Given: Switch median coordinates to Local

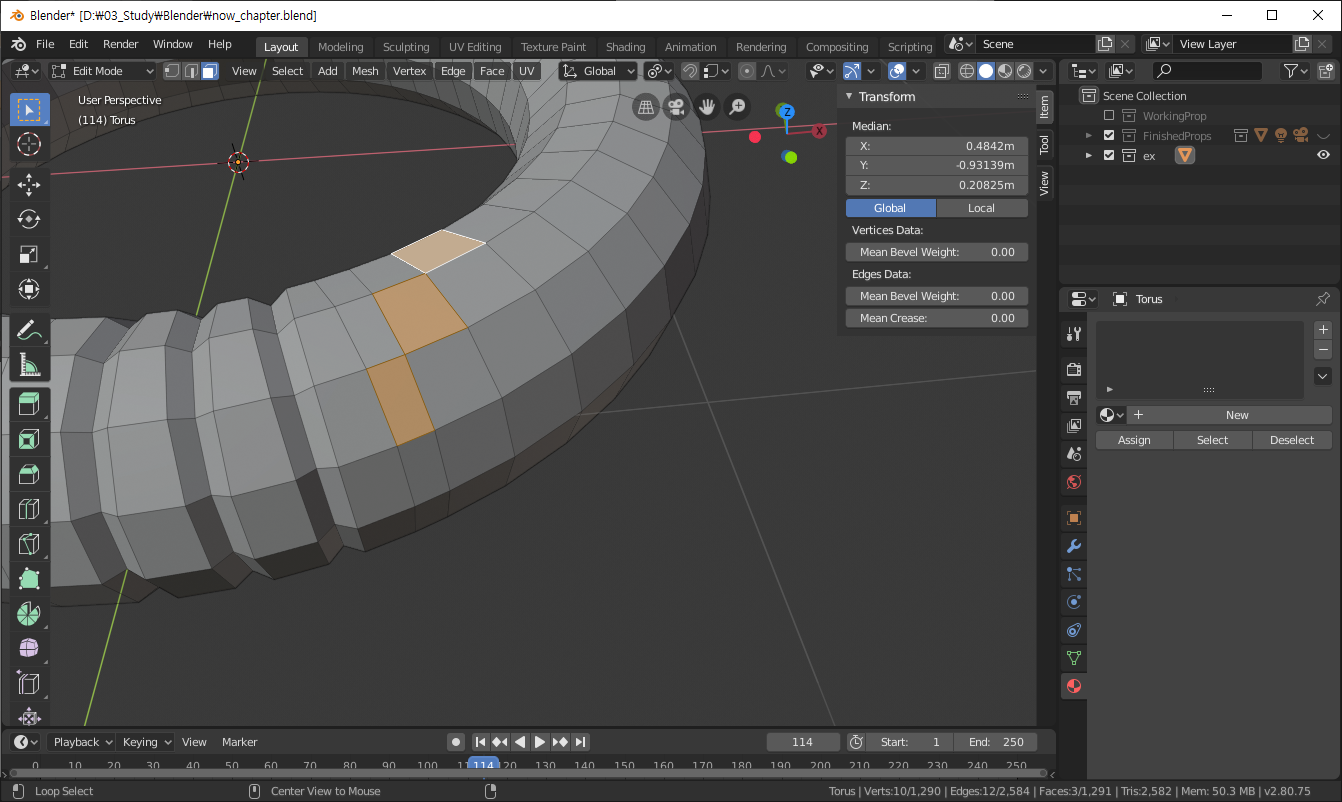Looking at the screenshot, I should pos(982,208).
